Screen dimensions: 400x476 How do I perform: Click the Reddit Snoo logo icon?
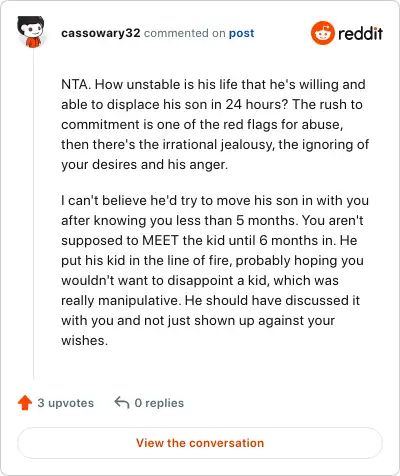pyautogui.click(x=322, y=33)
